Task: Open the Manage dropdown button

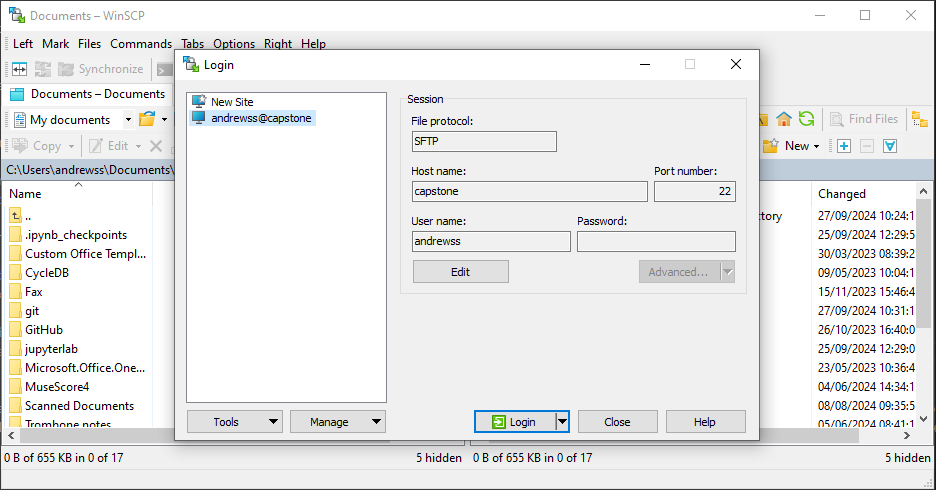Action: pos(338,422)
